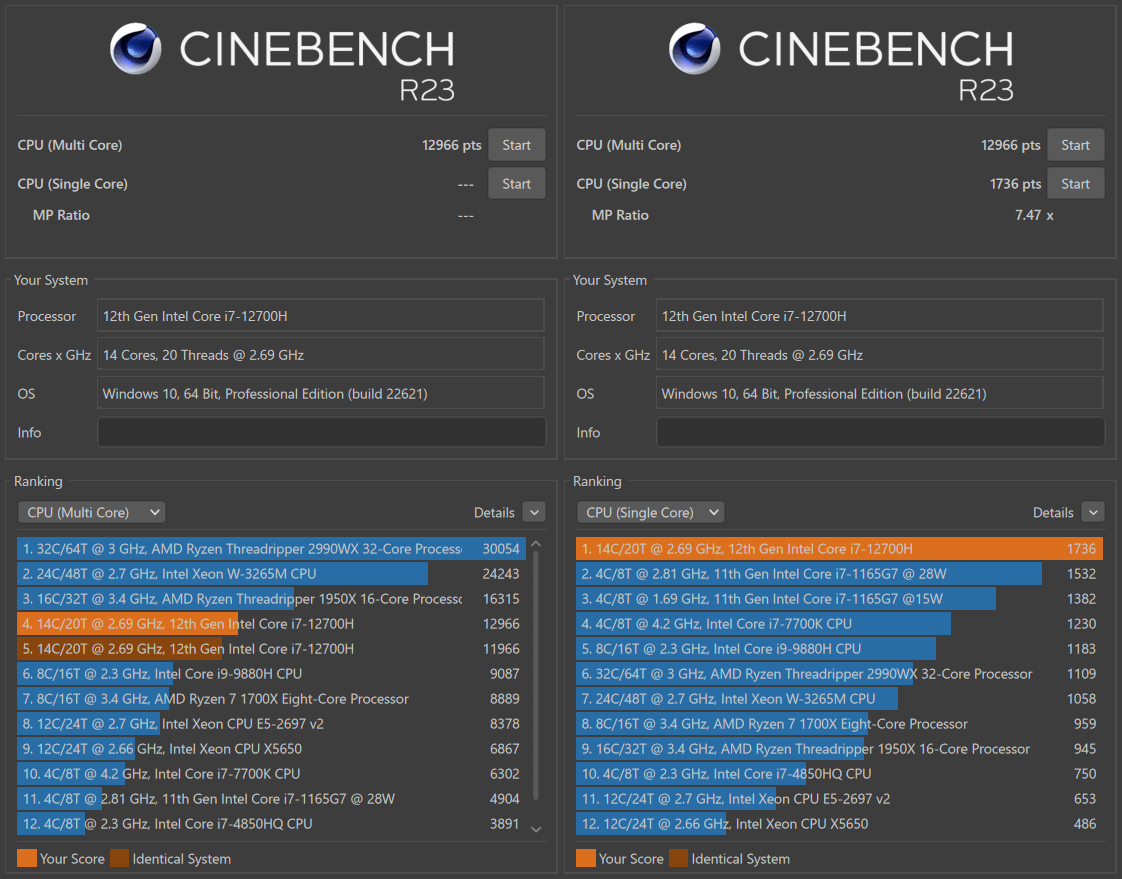Select i7-4850HQ row scoring 750
This screenshot has width=1122, height=879.
839,774
